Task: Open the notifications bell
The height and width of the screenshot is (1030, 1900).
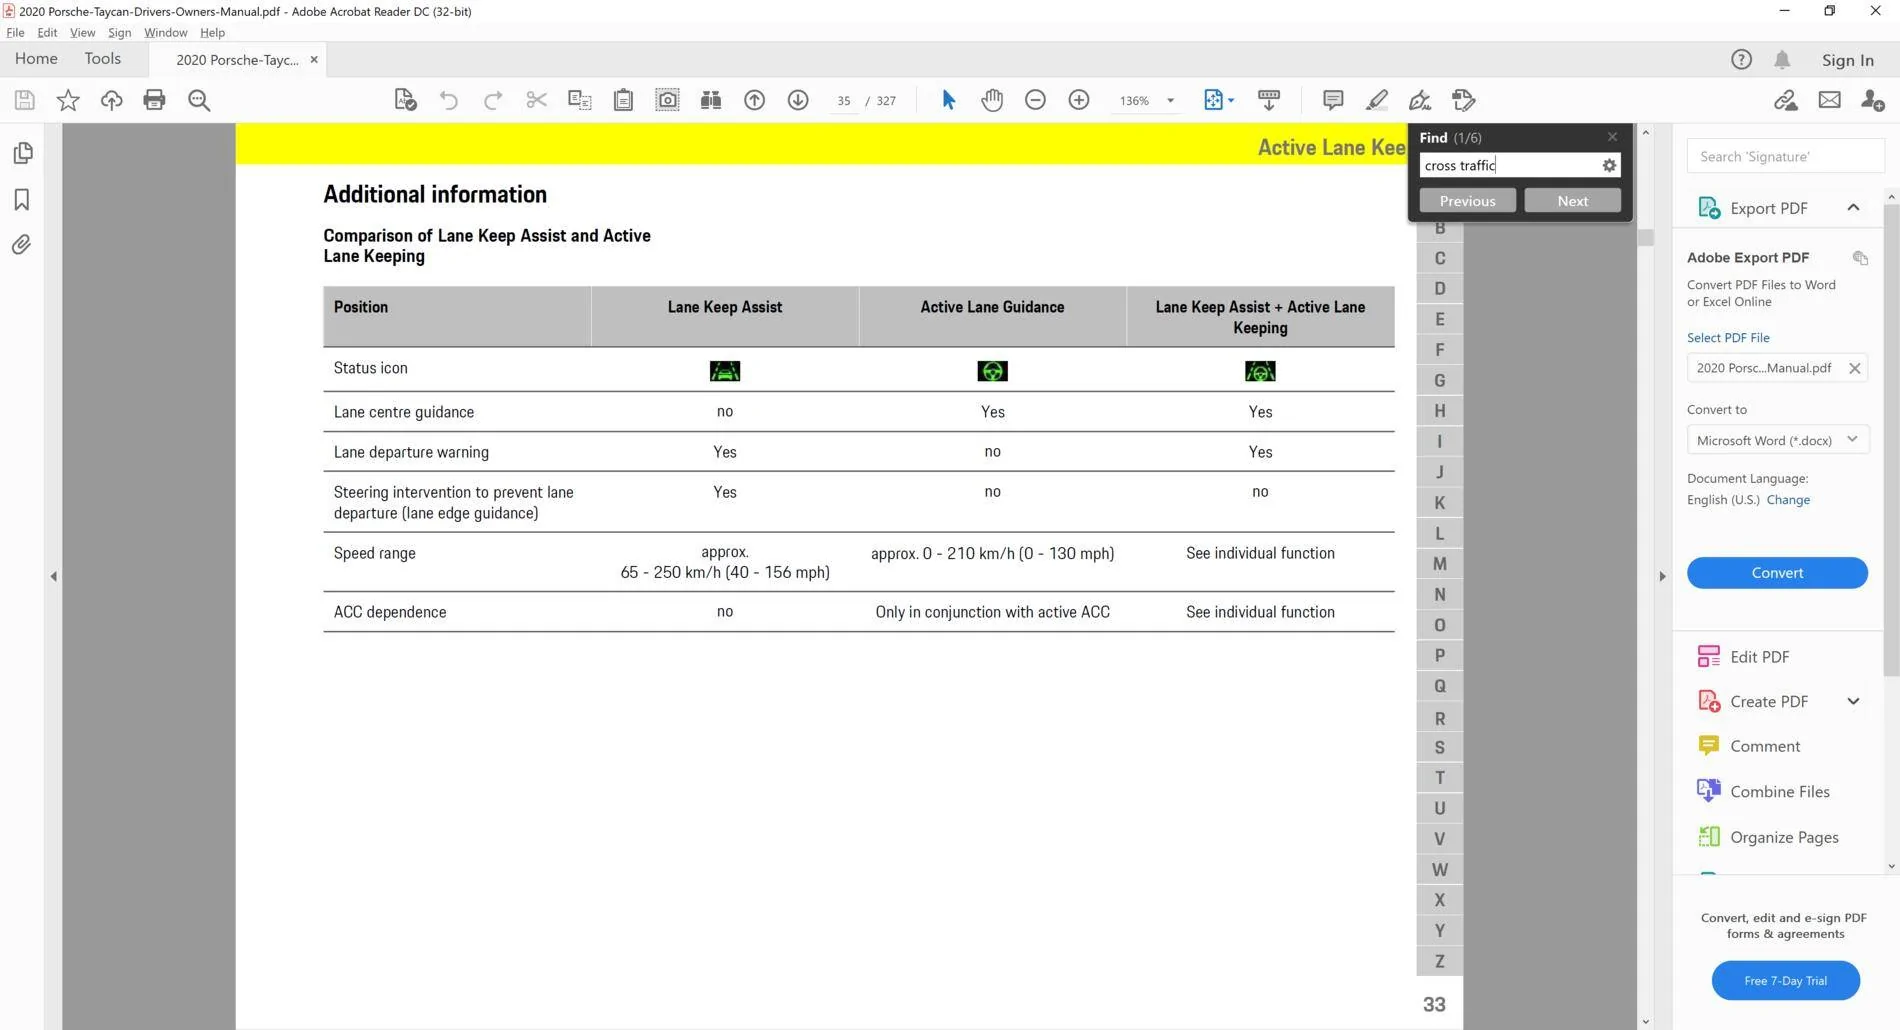Action: click(x=1782, y=60)
